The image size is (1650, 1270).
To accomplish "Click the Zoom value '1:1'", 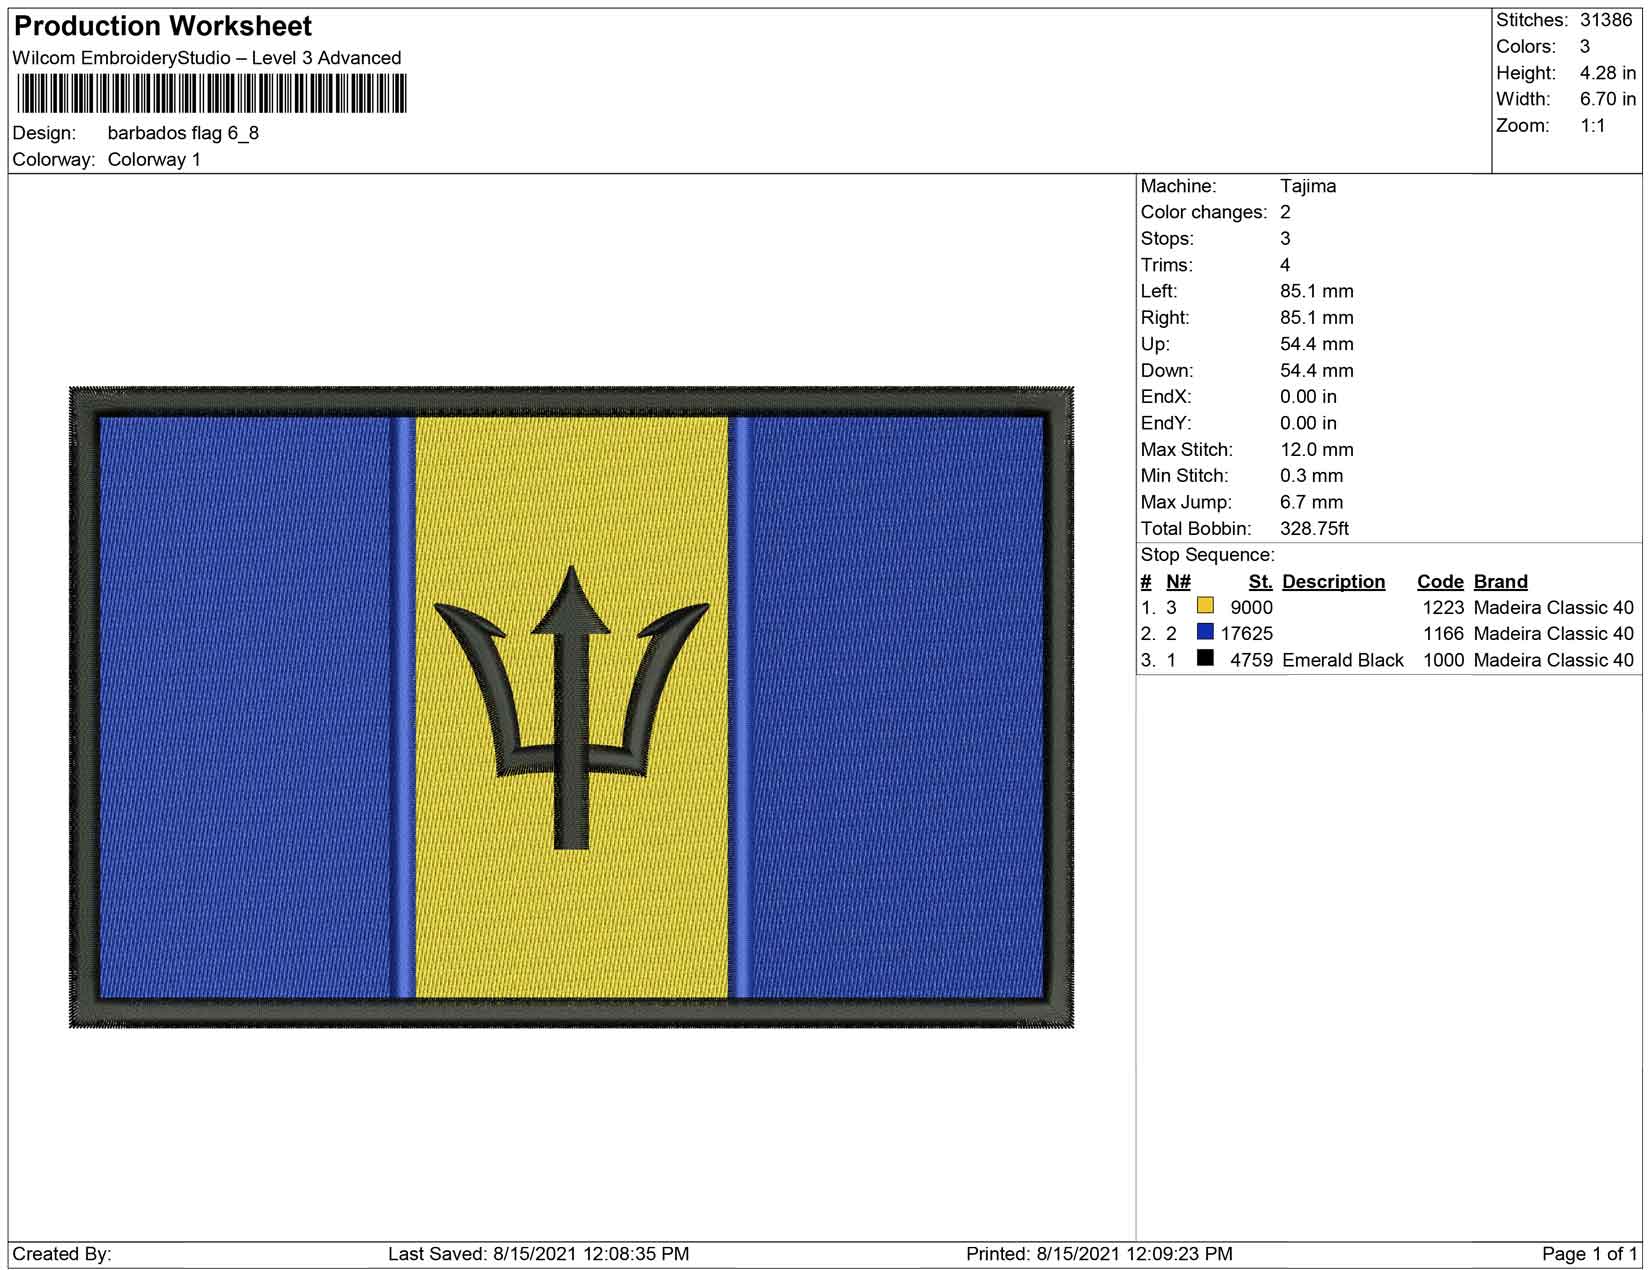I will coord(1593,126).
